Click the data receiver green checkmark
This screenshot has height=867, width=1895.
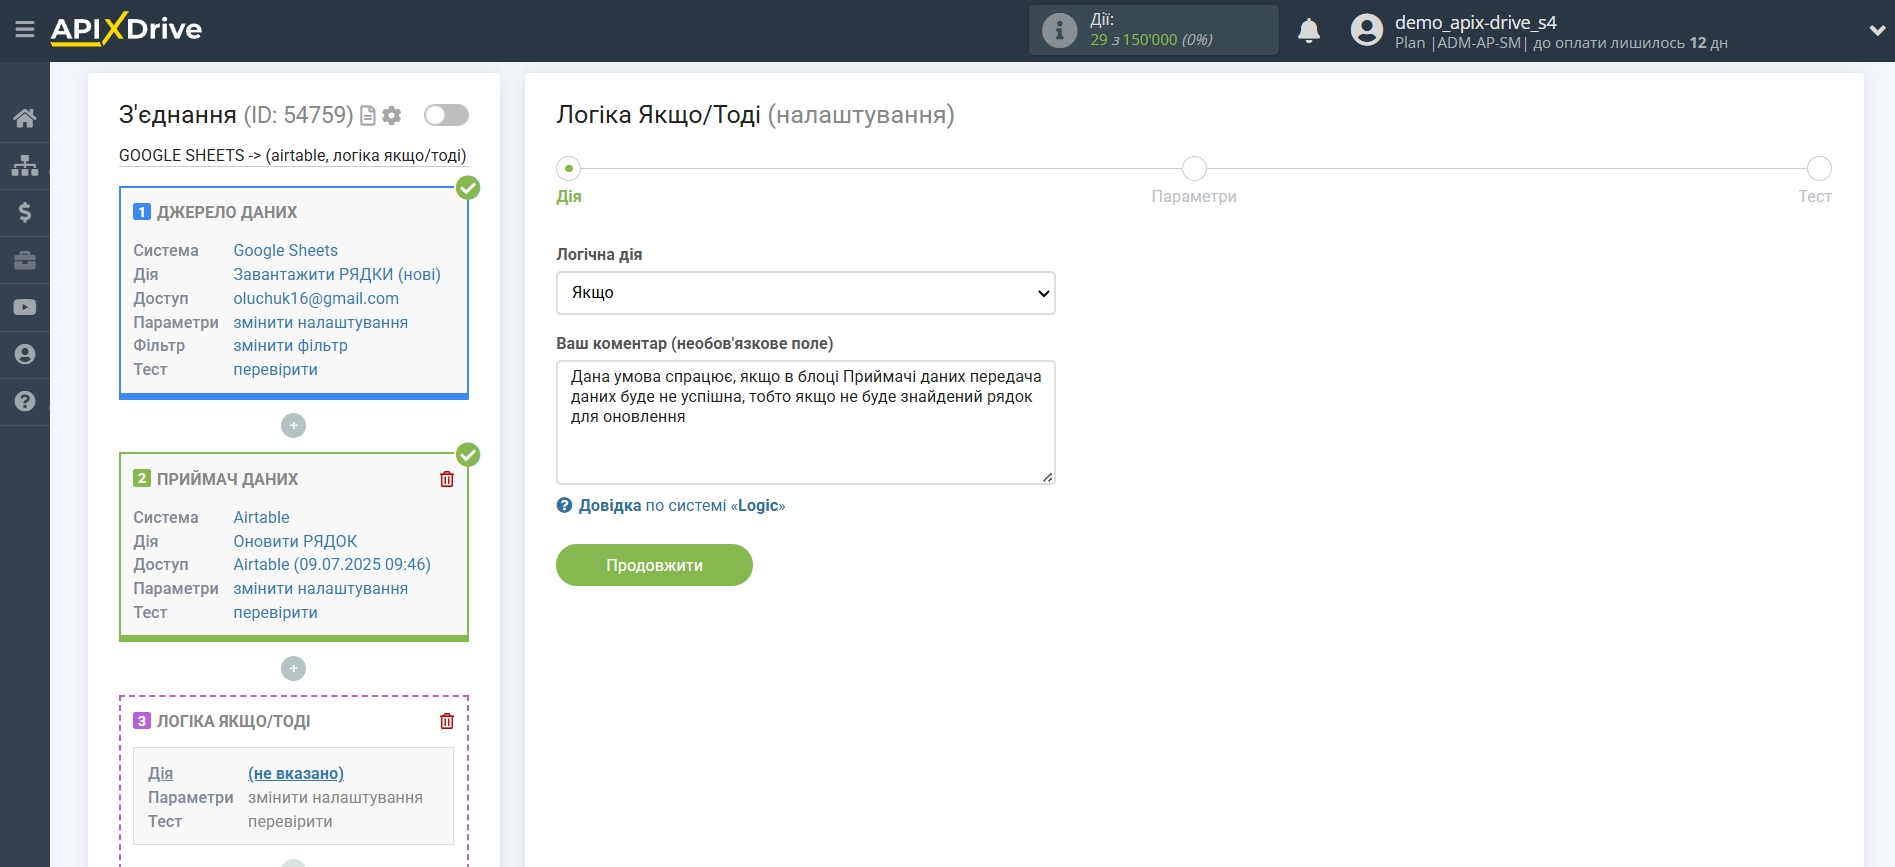468,455
